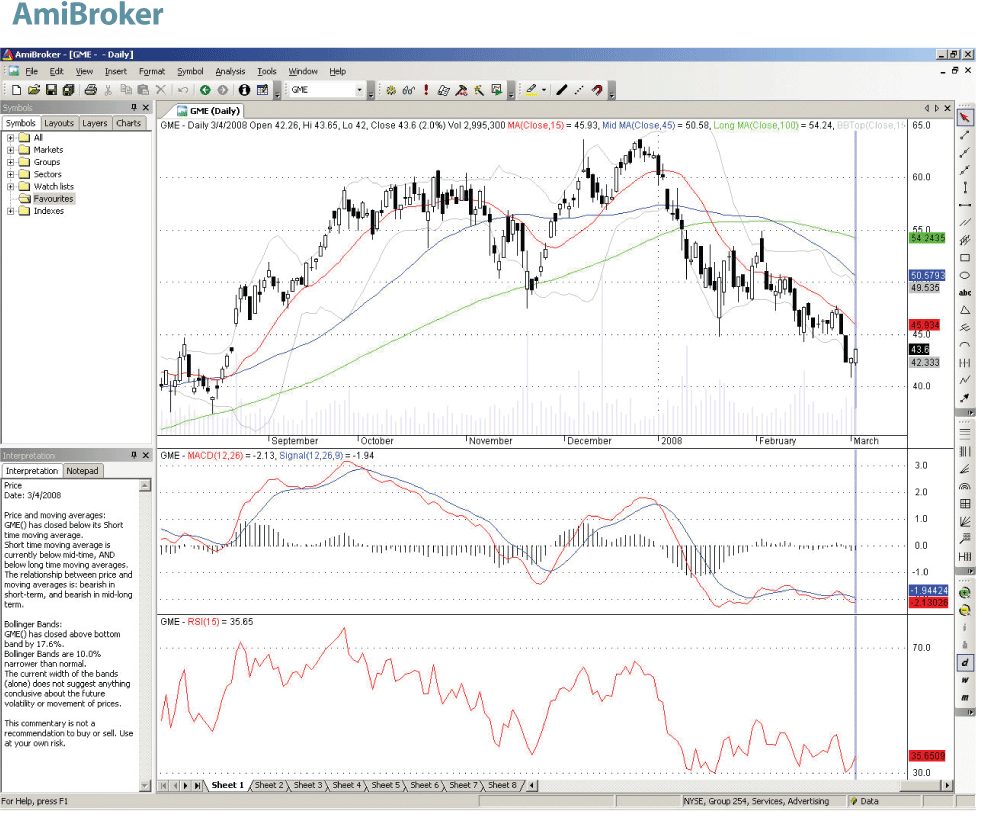Screen dimensions: 1000x825
Task: Expand the All folder
Action: 10,138
